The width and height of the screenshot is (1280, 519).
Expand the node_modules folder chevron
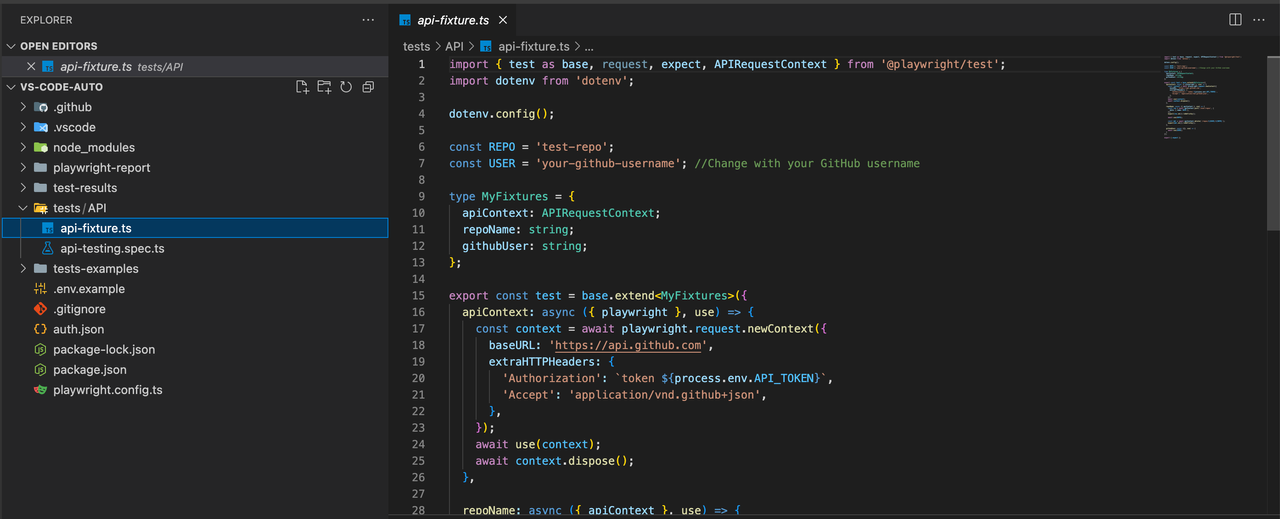tap(24, 147)
